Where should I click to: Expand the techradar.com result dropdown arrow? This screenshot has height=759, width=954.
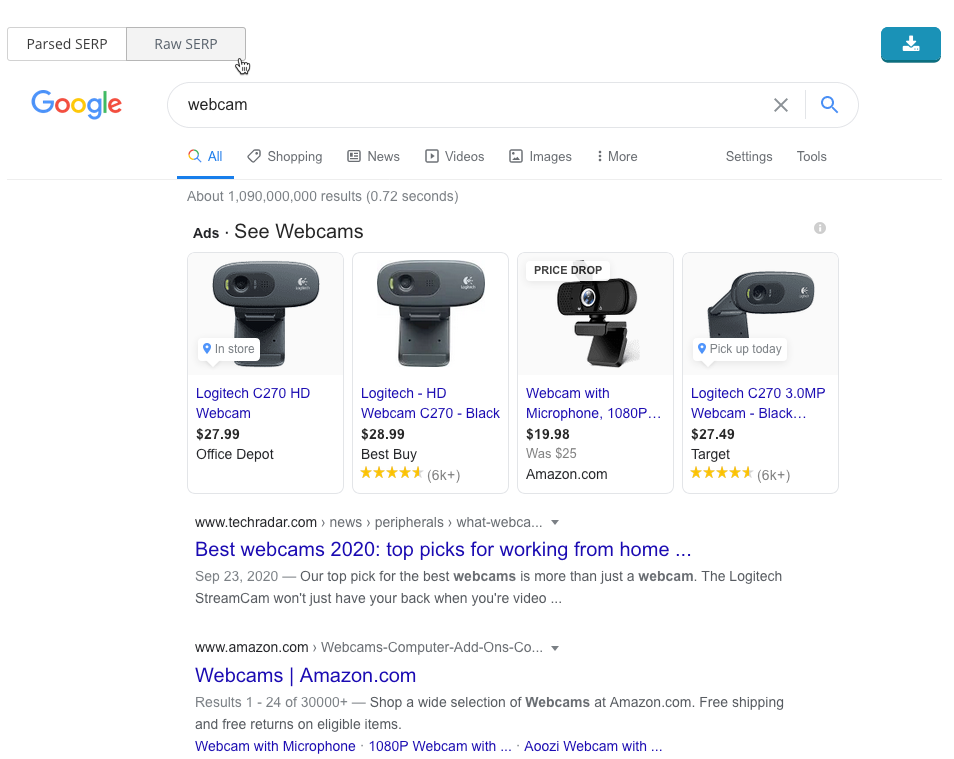(x=555, y=522)
